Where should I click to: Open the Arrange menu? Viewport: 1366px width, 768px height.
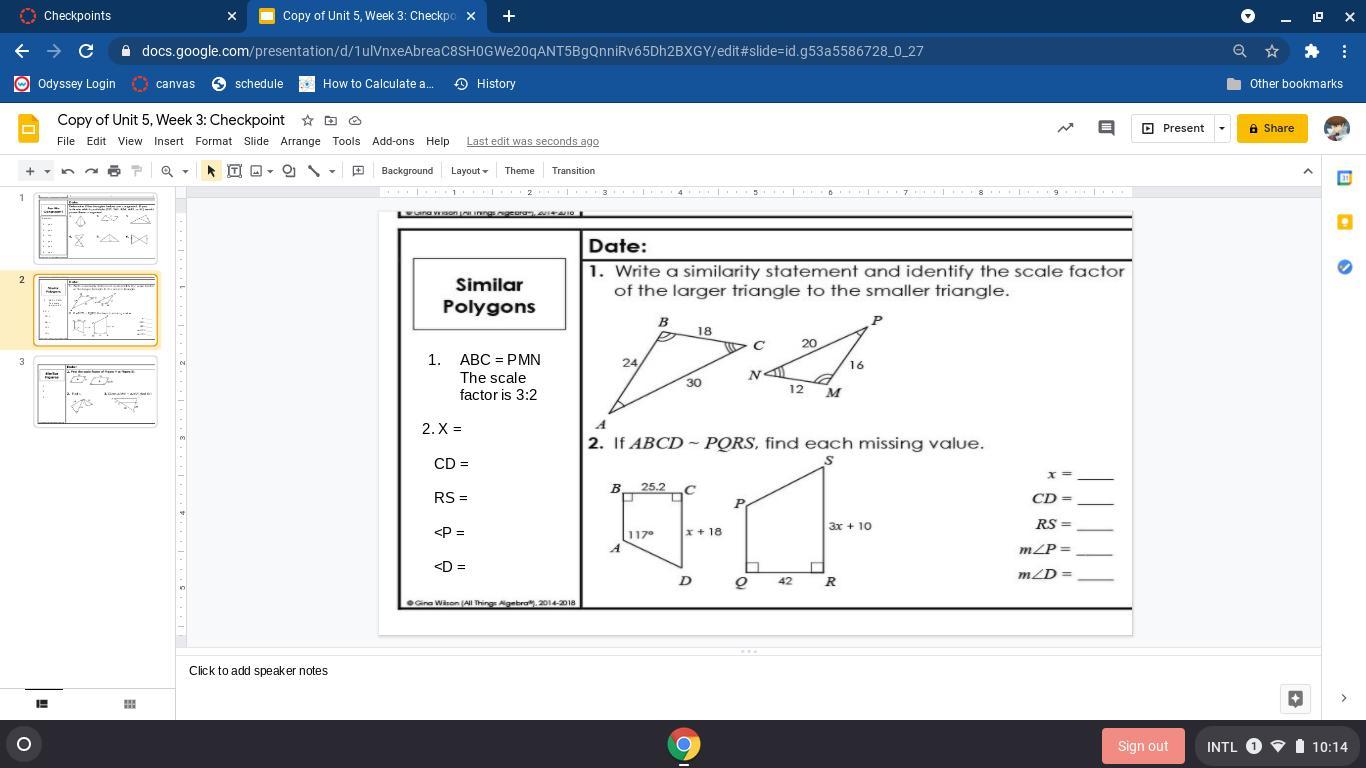tap(300, 141)
